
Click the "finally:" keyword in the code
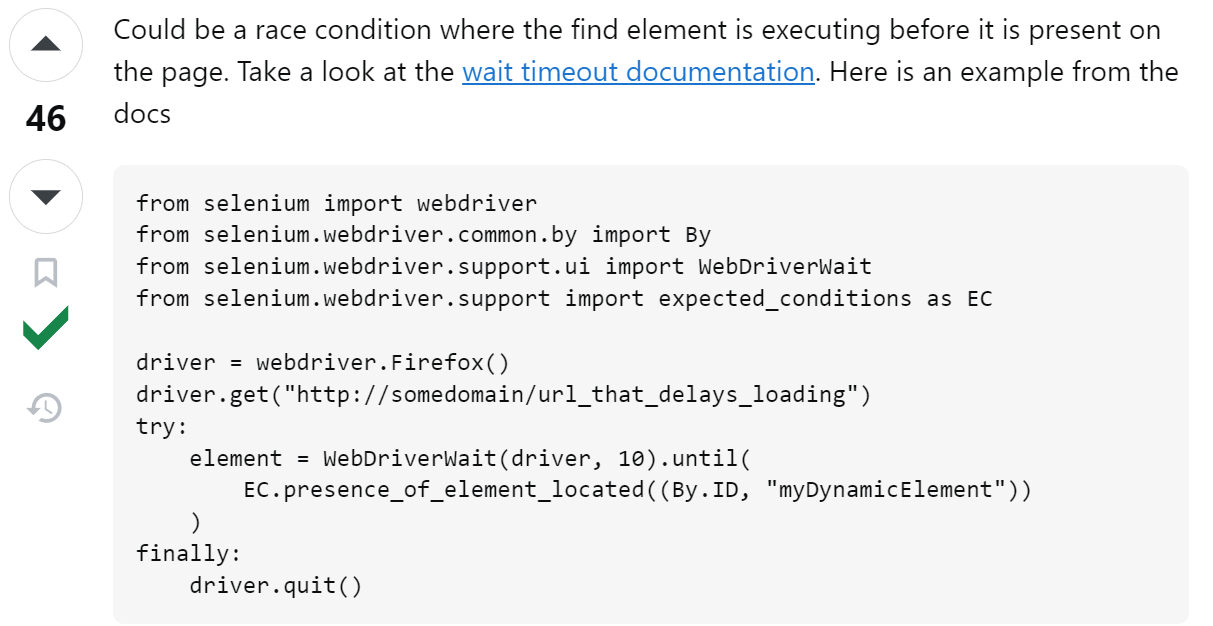(189, 553)
